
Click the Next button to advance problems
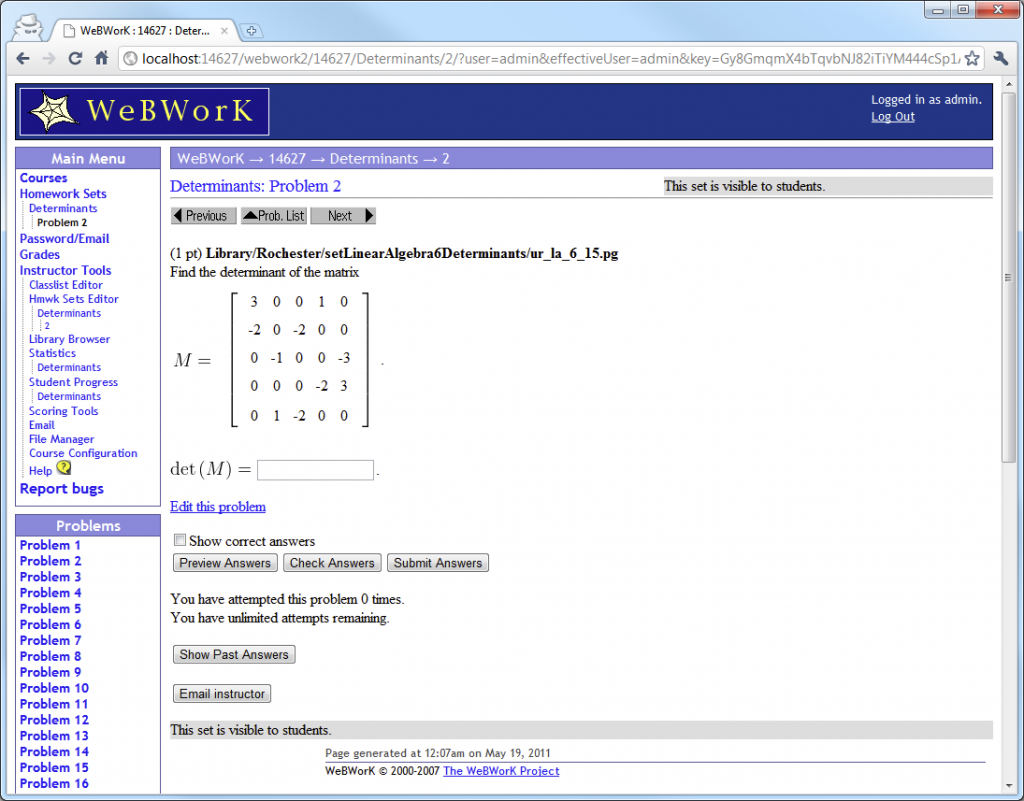click(343, 215)
